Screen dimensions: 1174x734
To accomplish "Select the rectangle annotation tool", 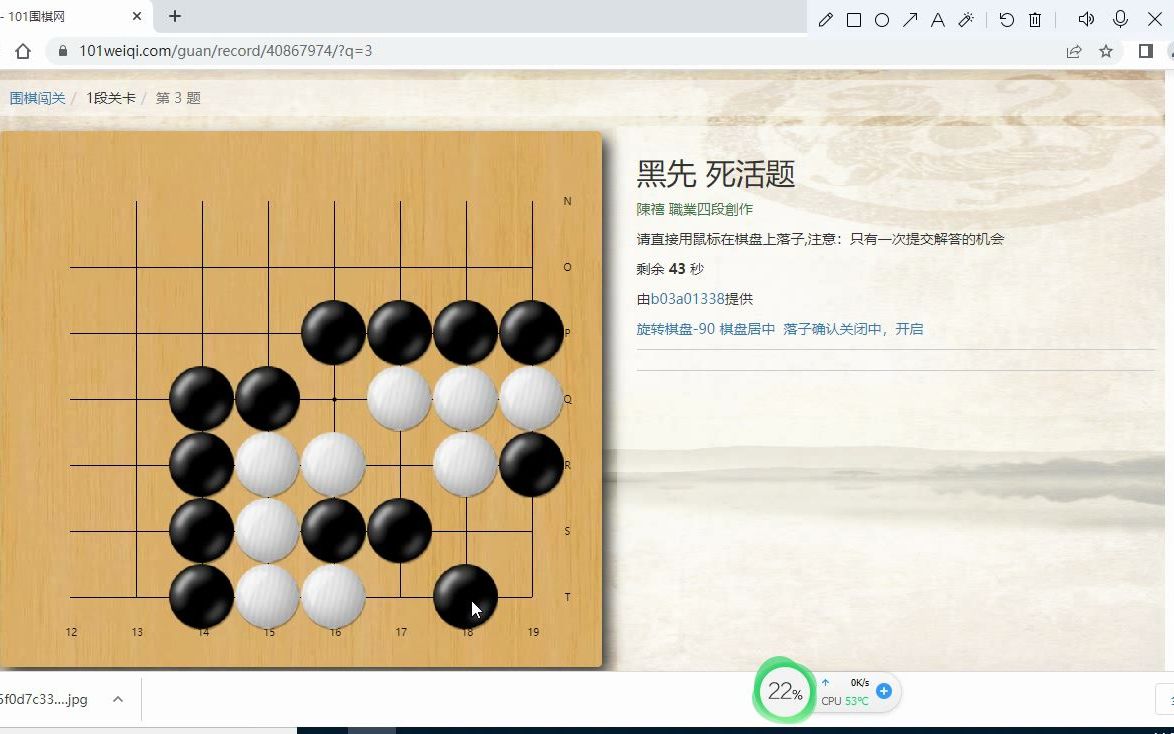I will click(x=854, y=20).
